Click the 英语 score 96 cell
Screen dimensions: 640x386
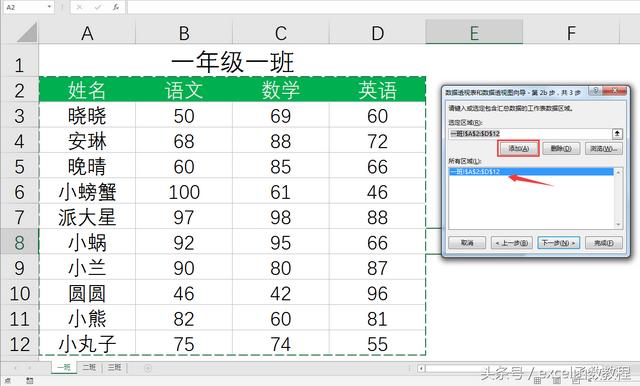377,293
